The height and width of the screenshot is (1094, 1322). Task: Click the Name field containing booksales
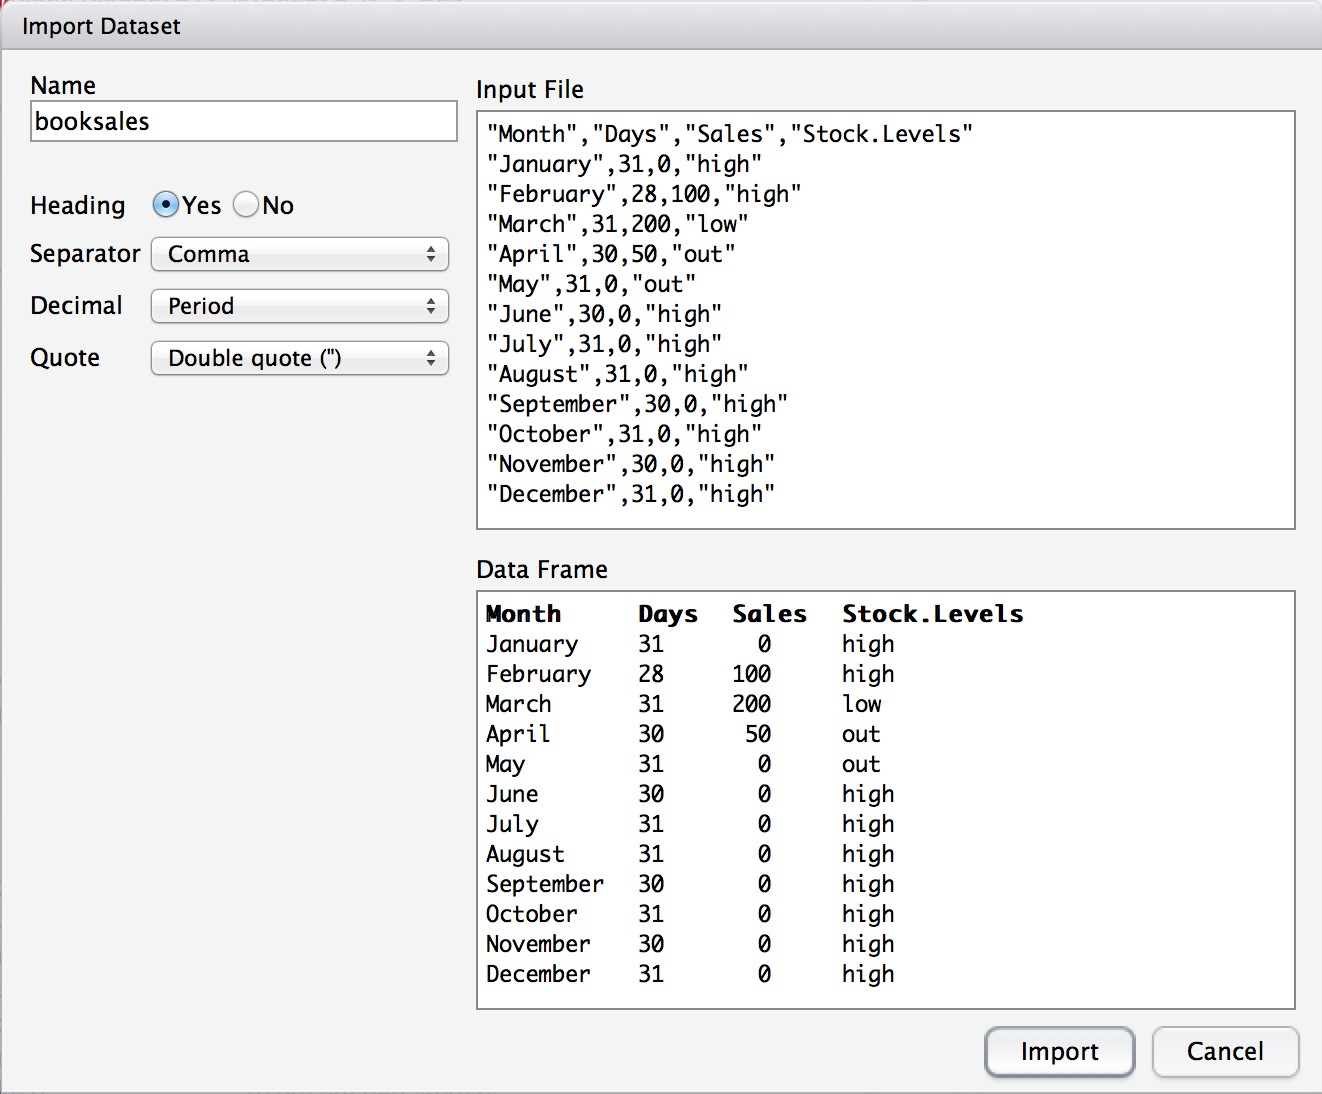coord(243,121)
